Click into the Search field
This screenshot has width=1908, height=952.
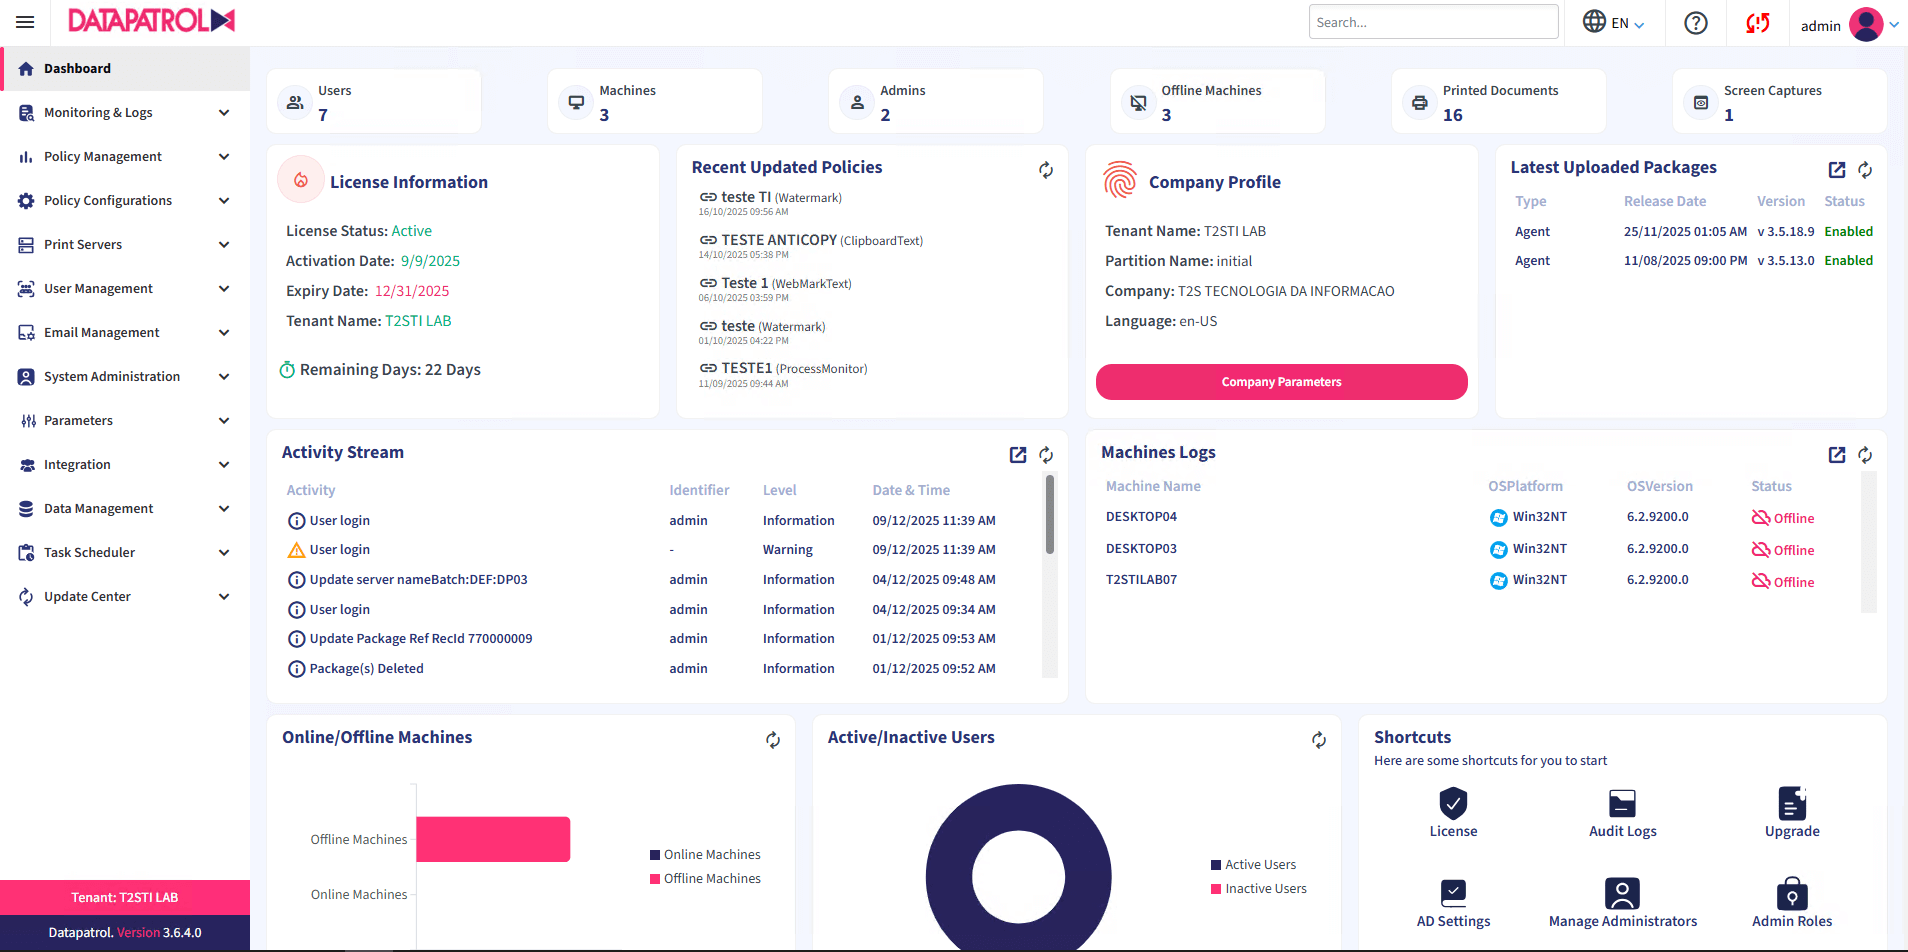pos(1432,22)
